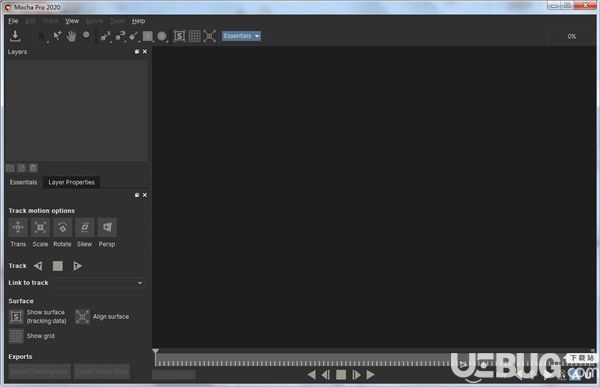Close the Layers panel
Image resolution: width=600 pixels, height=387 pixels.
click(x=145, y=52)
